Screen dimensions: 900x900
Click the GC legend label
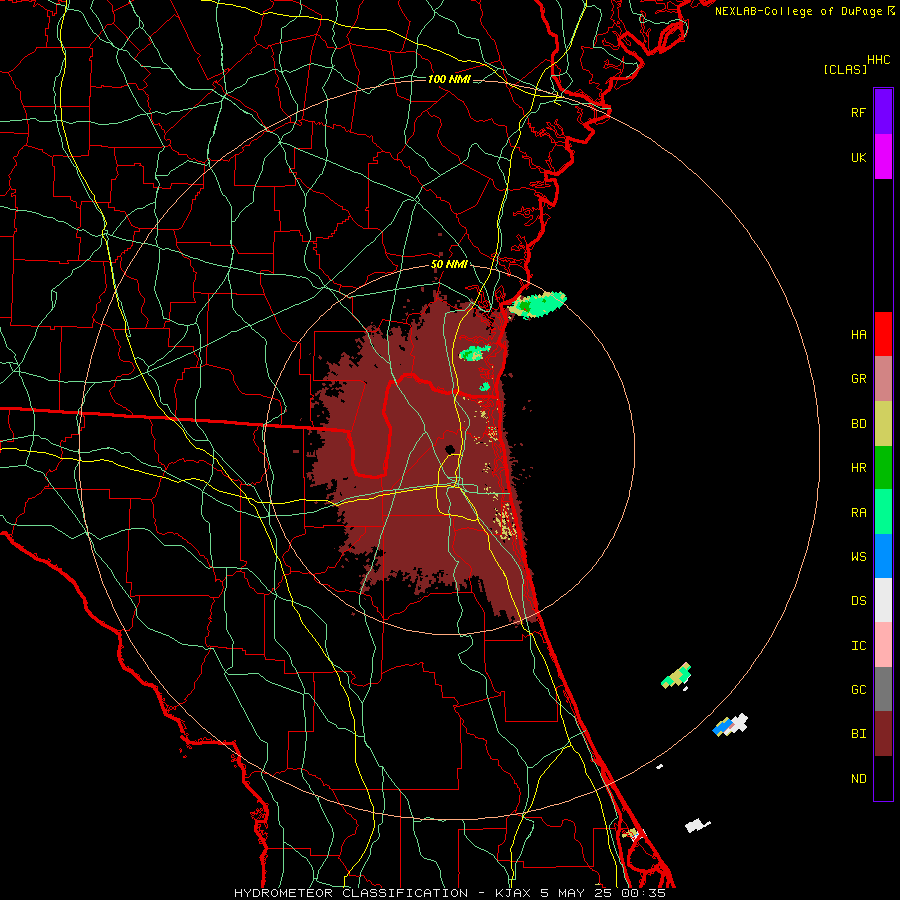click(858, 690)
